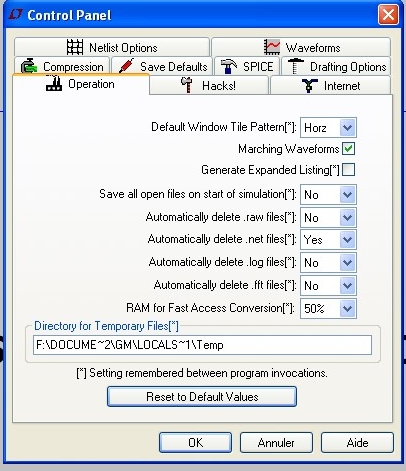Viewport: 406px width, 471px height.
Task: Click the Automatically delete .log files[*] label
Action: (222, 262)
